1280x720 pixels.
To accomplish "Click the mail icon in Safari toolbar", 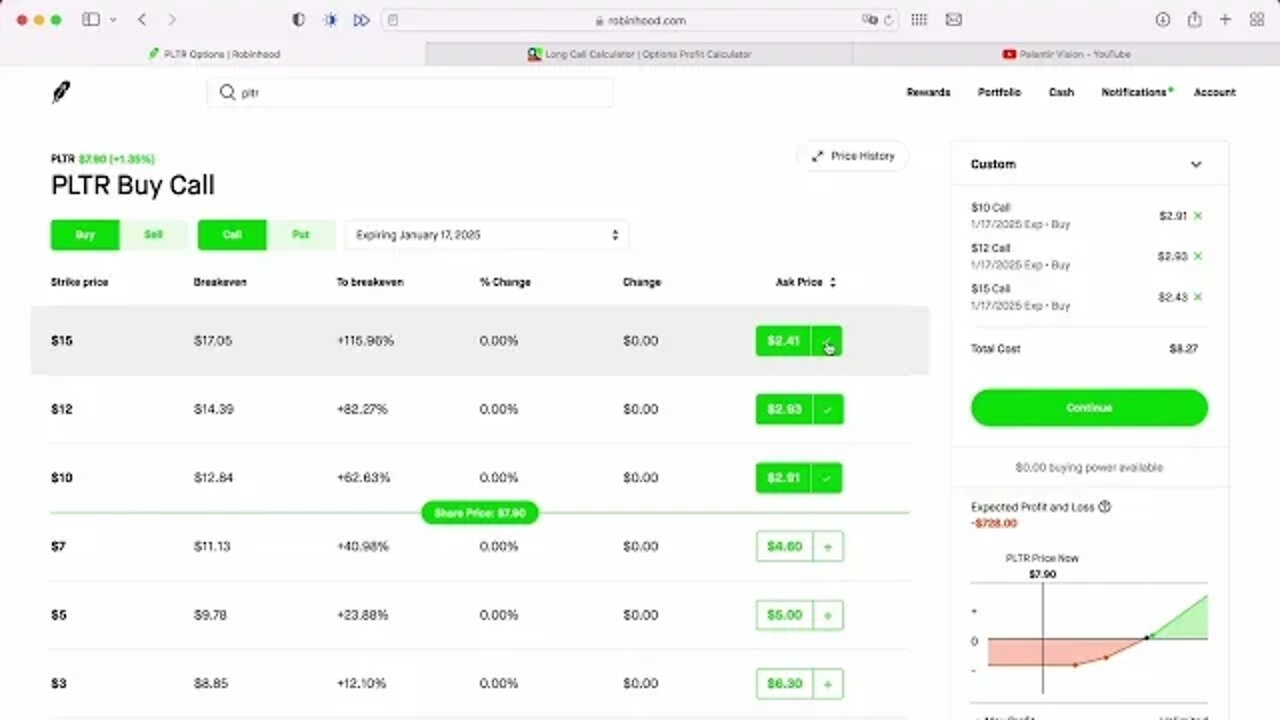I will [954, 20].
